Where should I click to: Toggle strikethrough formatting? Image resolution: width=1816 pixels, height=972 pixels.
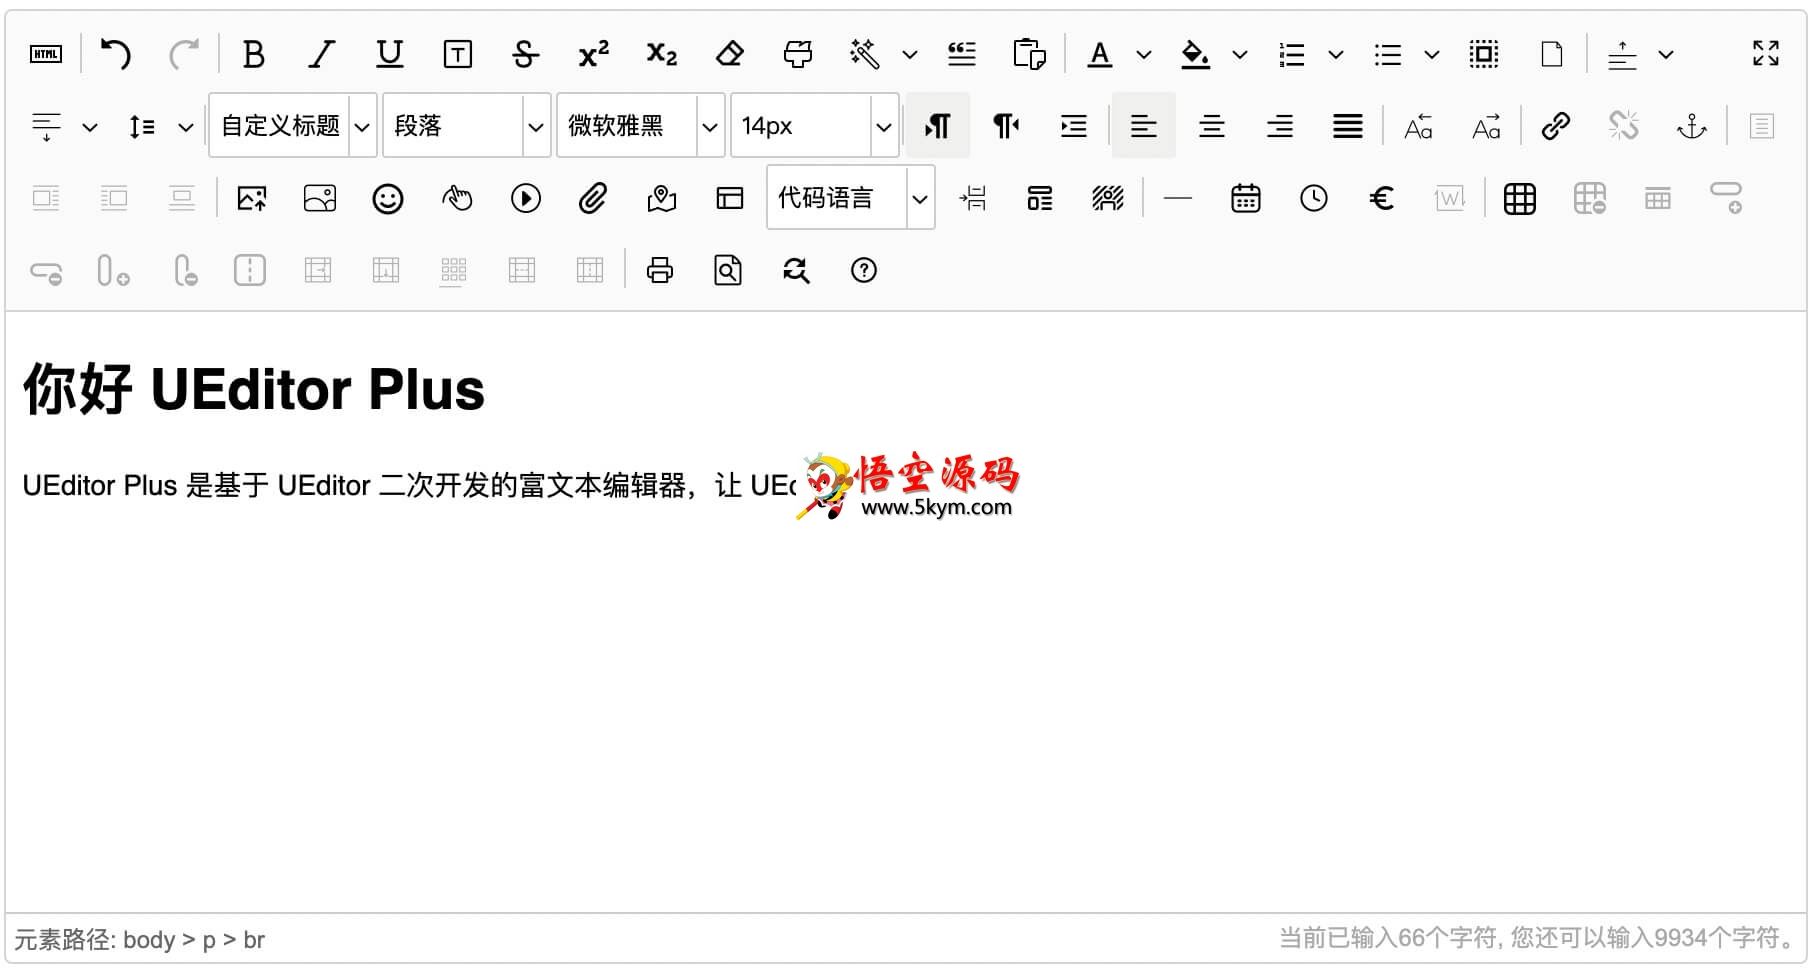[x=525, y=54]
